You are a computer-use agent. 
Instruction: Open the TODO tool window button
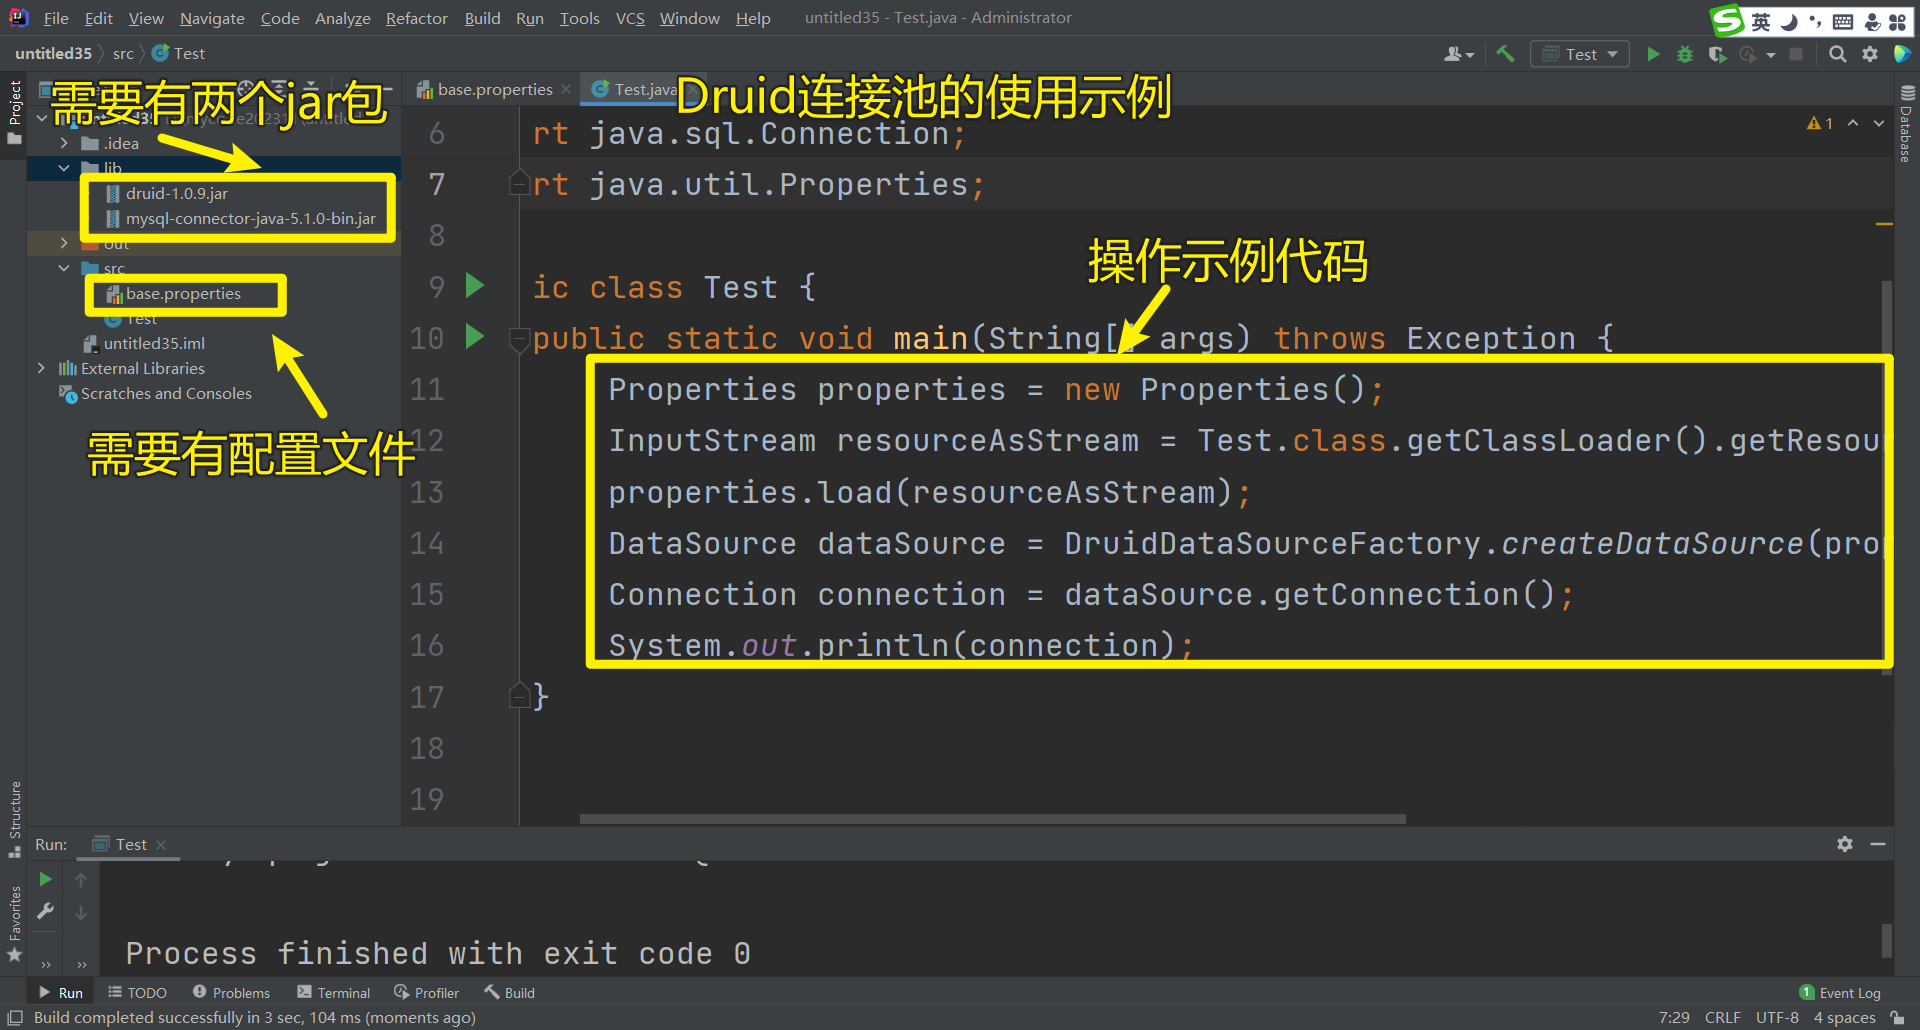pos(137,992)
